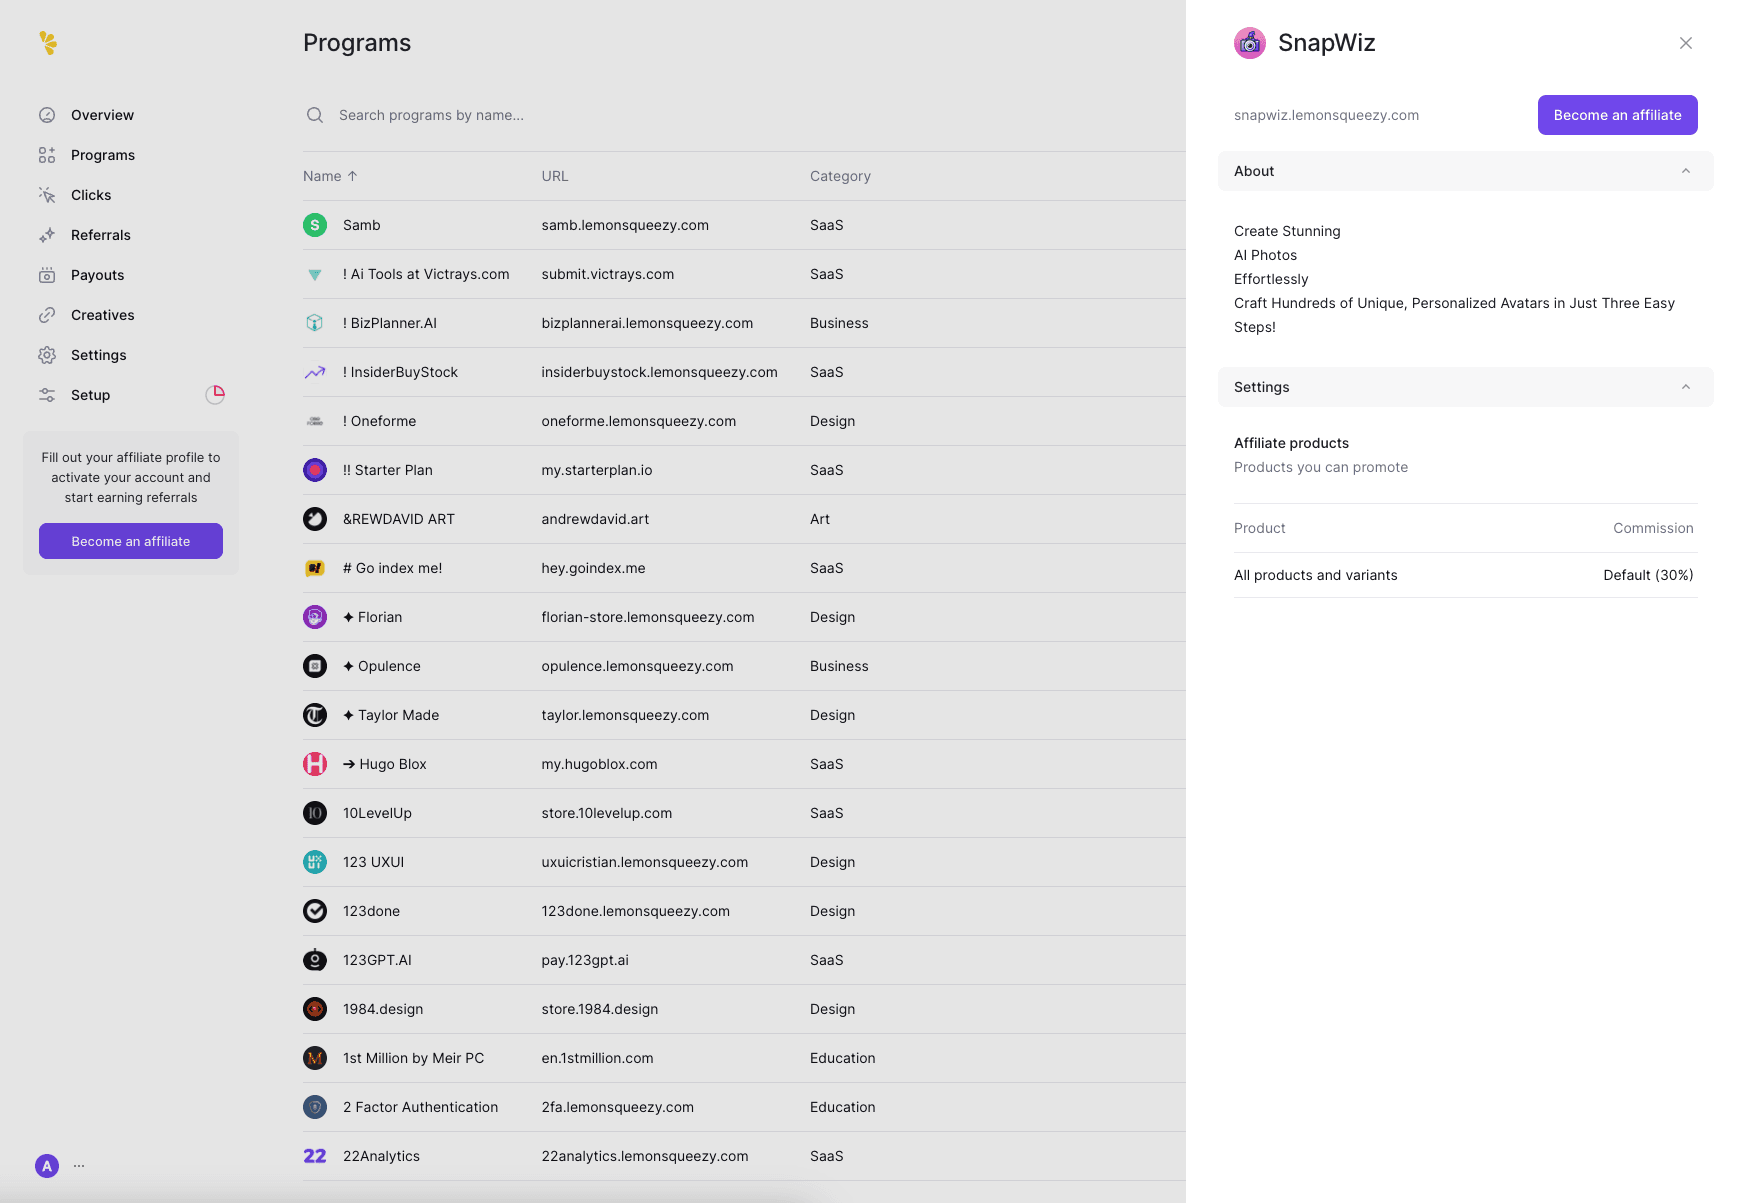Click the Samb green S logo
Viewport: 1741px width, 1203px height.
315,225
